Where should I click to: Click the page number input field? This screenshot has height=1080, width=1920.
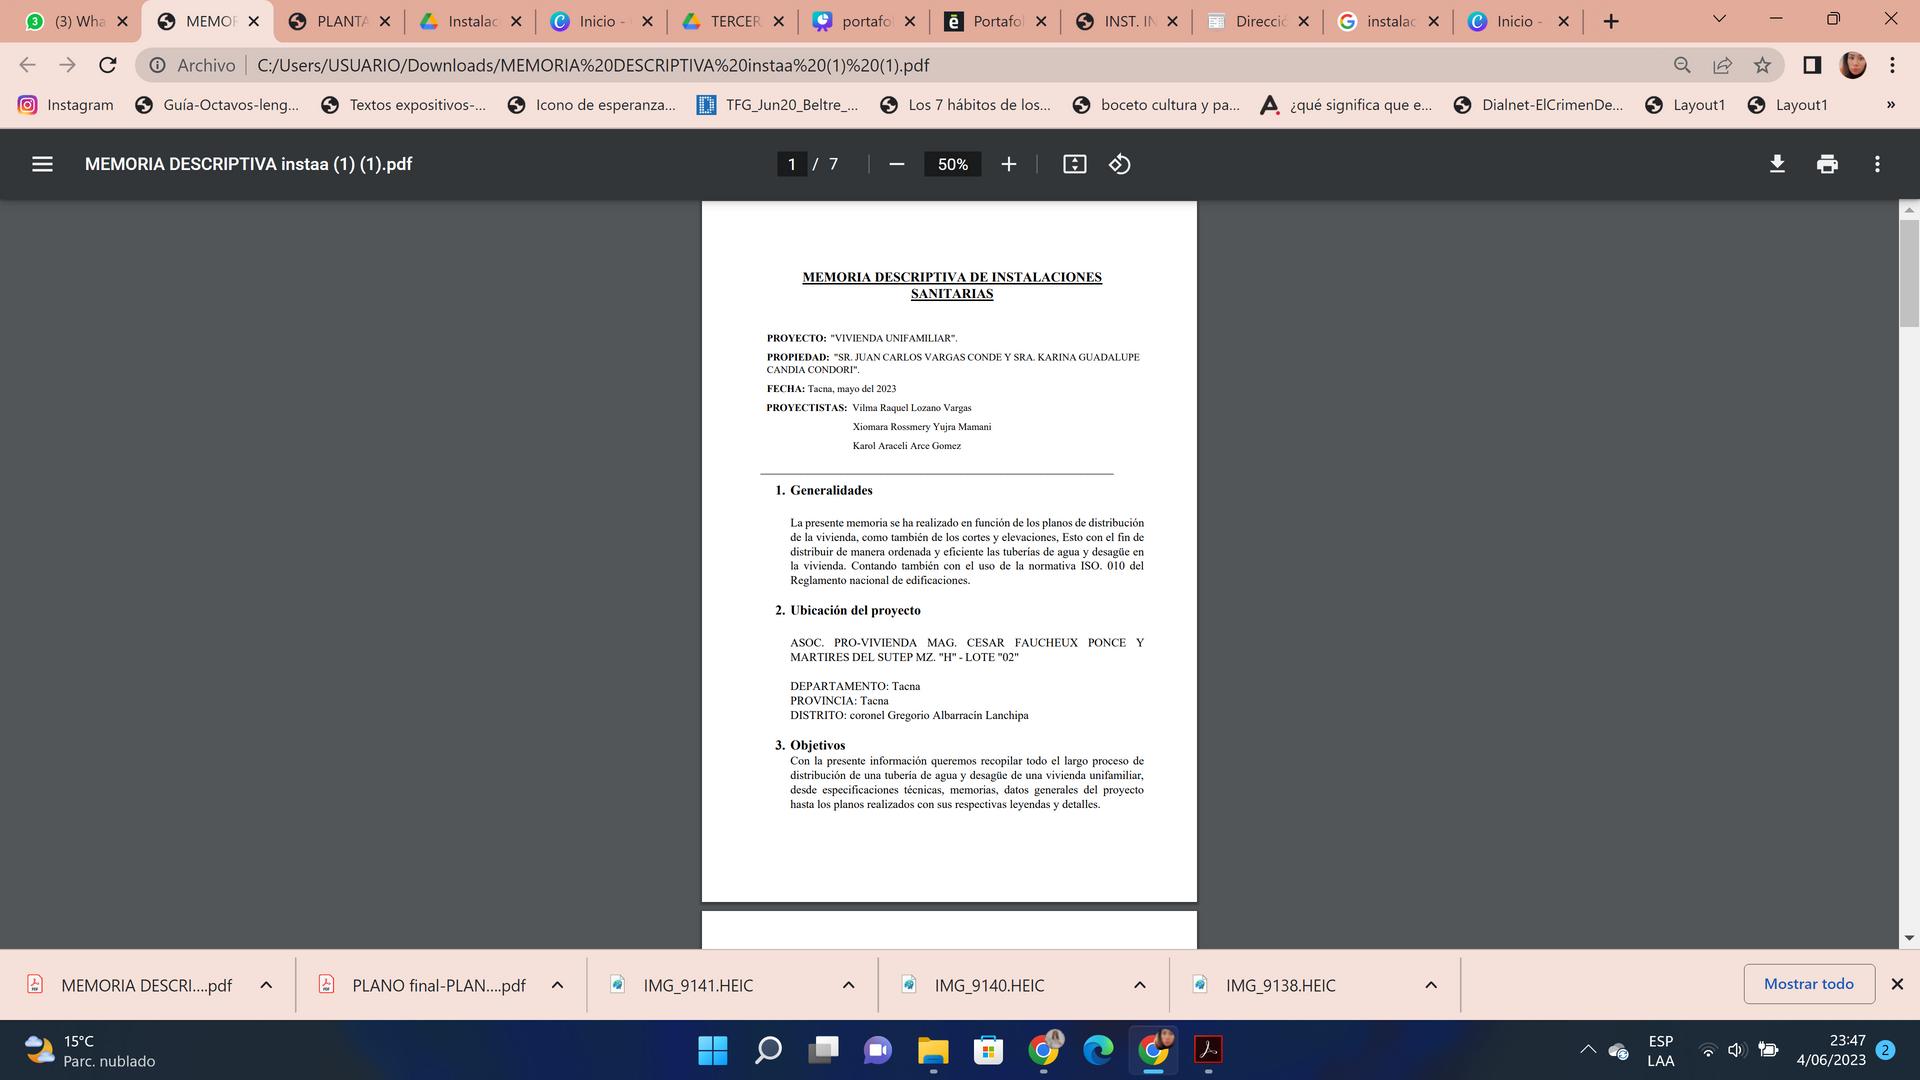(x=791, y=164)
